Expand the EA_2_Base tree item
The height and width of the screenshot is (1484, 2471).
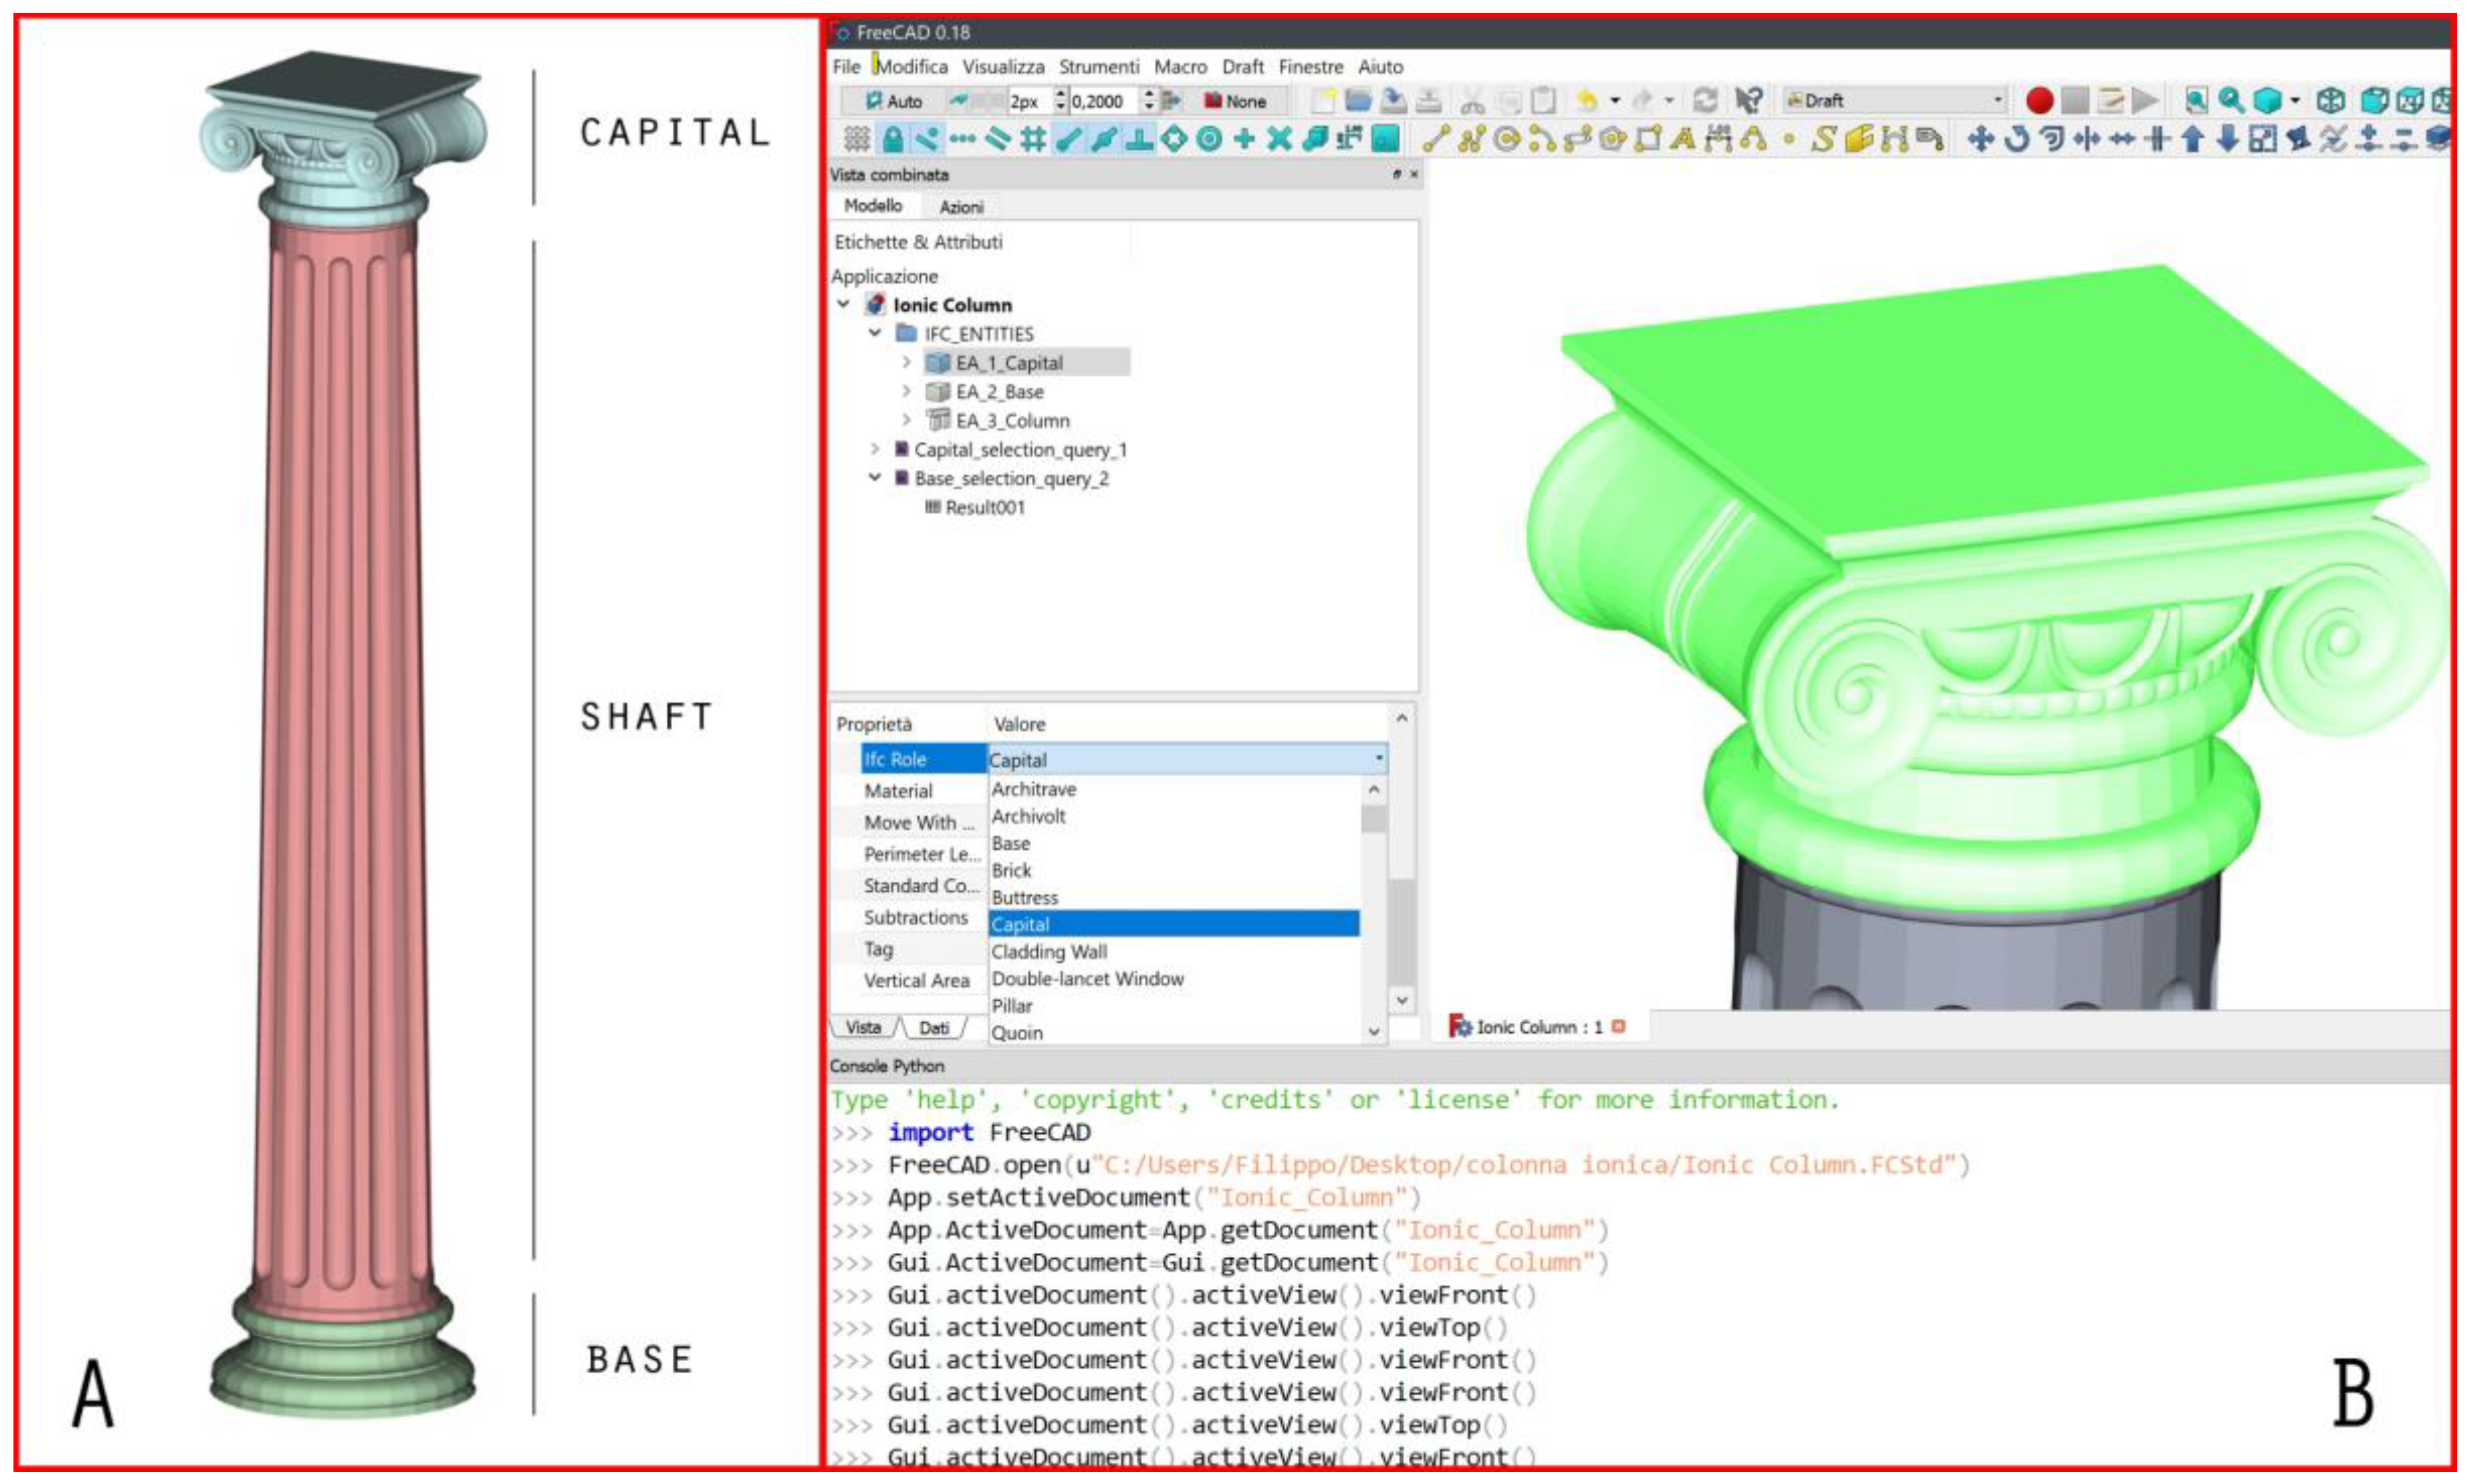tap(906, 391)
